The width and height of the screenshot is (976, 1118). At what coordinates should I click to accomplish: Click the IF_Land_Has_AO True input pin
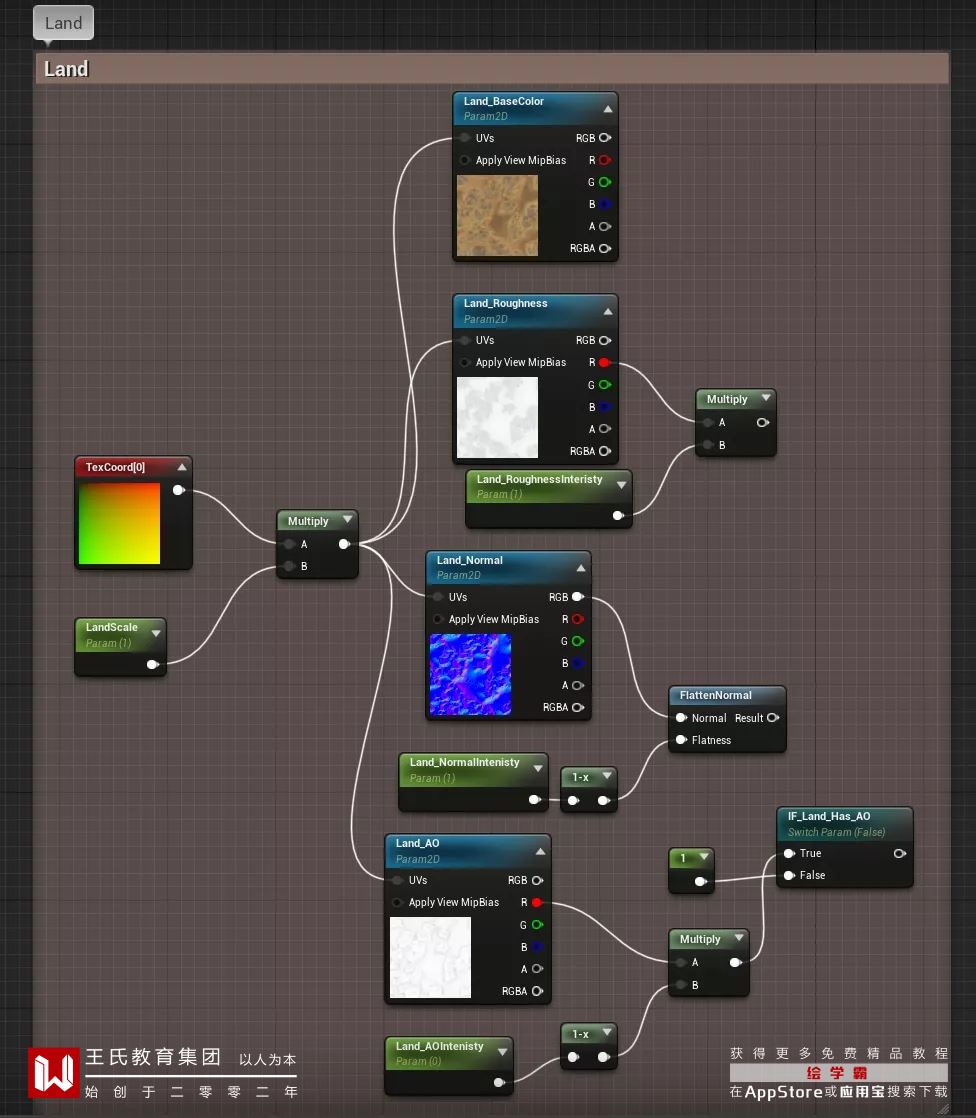click(790, 853)
